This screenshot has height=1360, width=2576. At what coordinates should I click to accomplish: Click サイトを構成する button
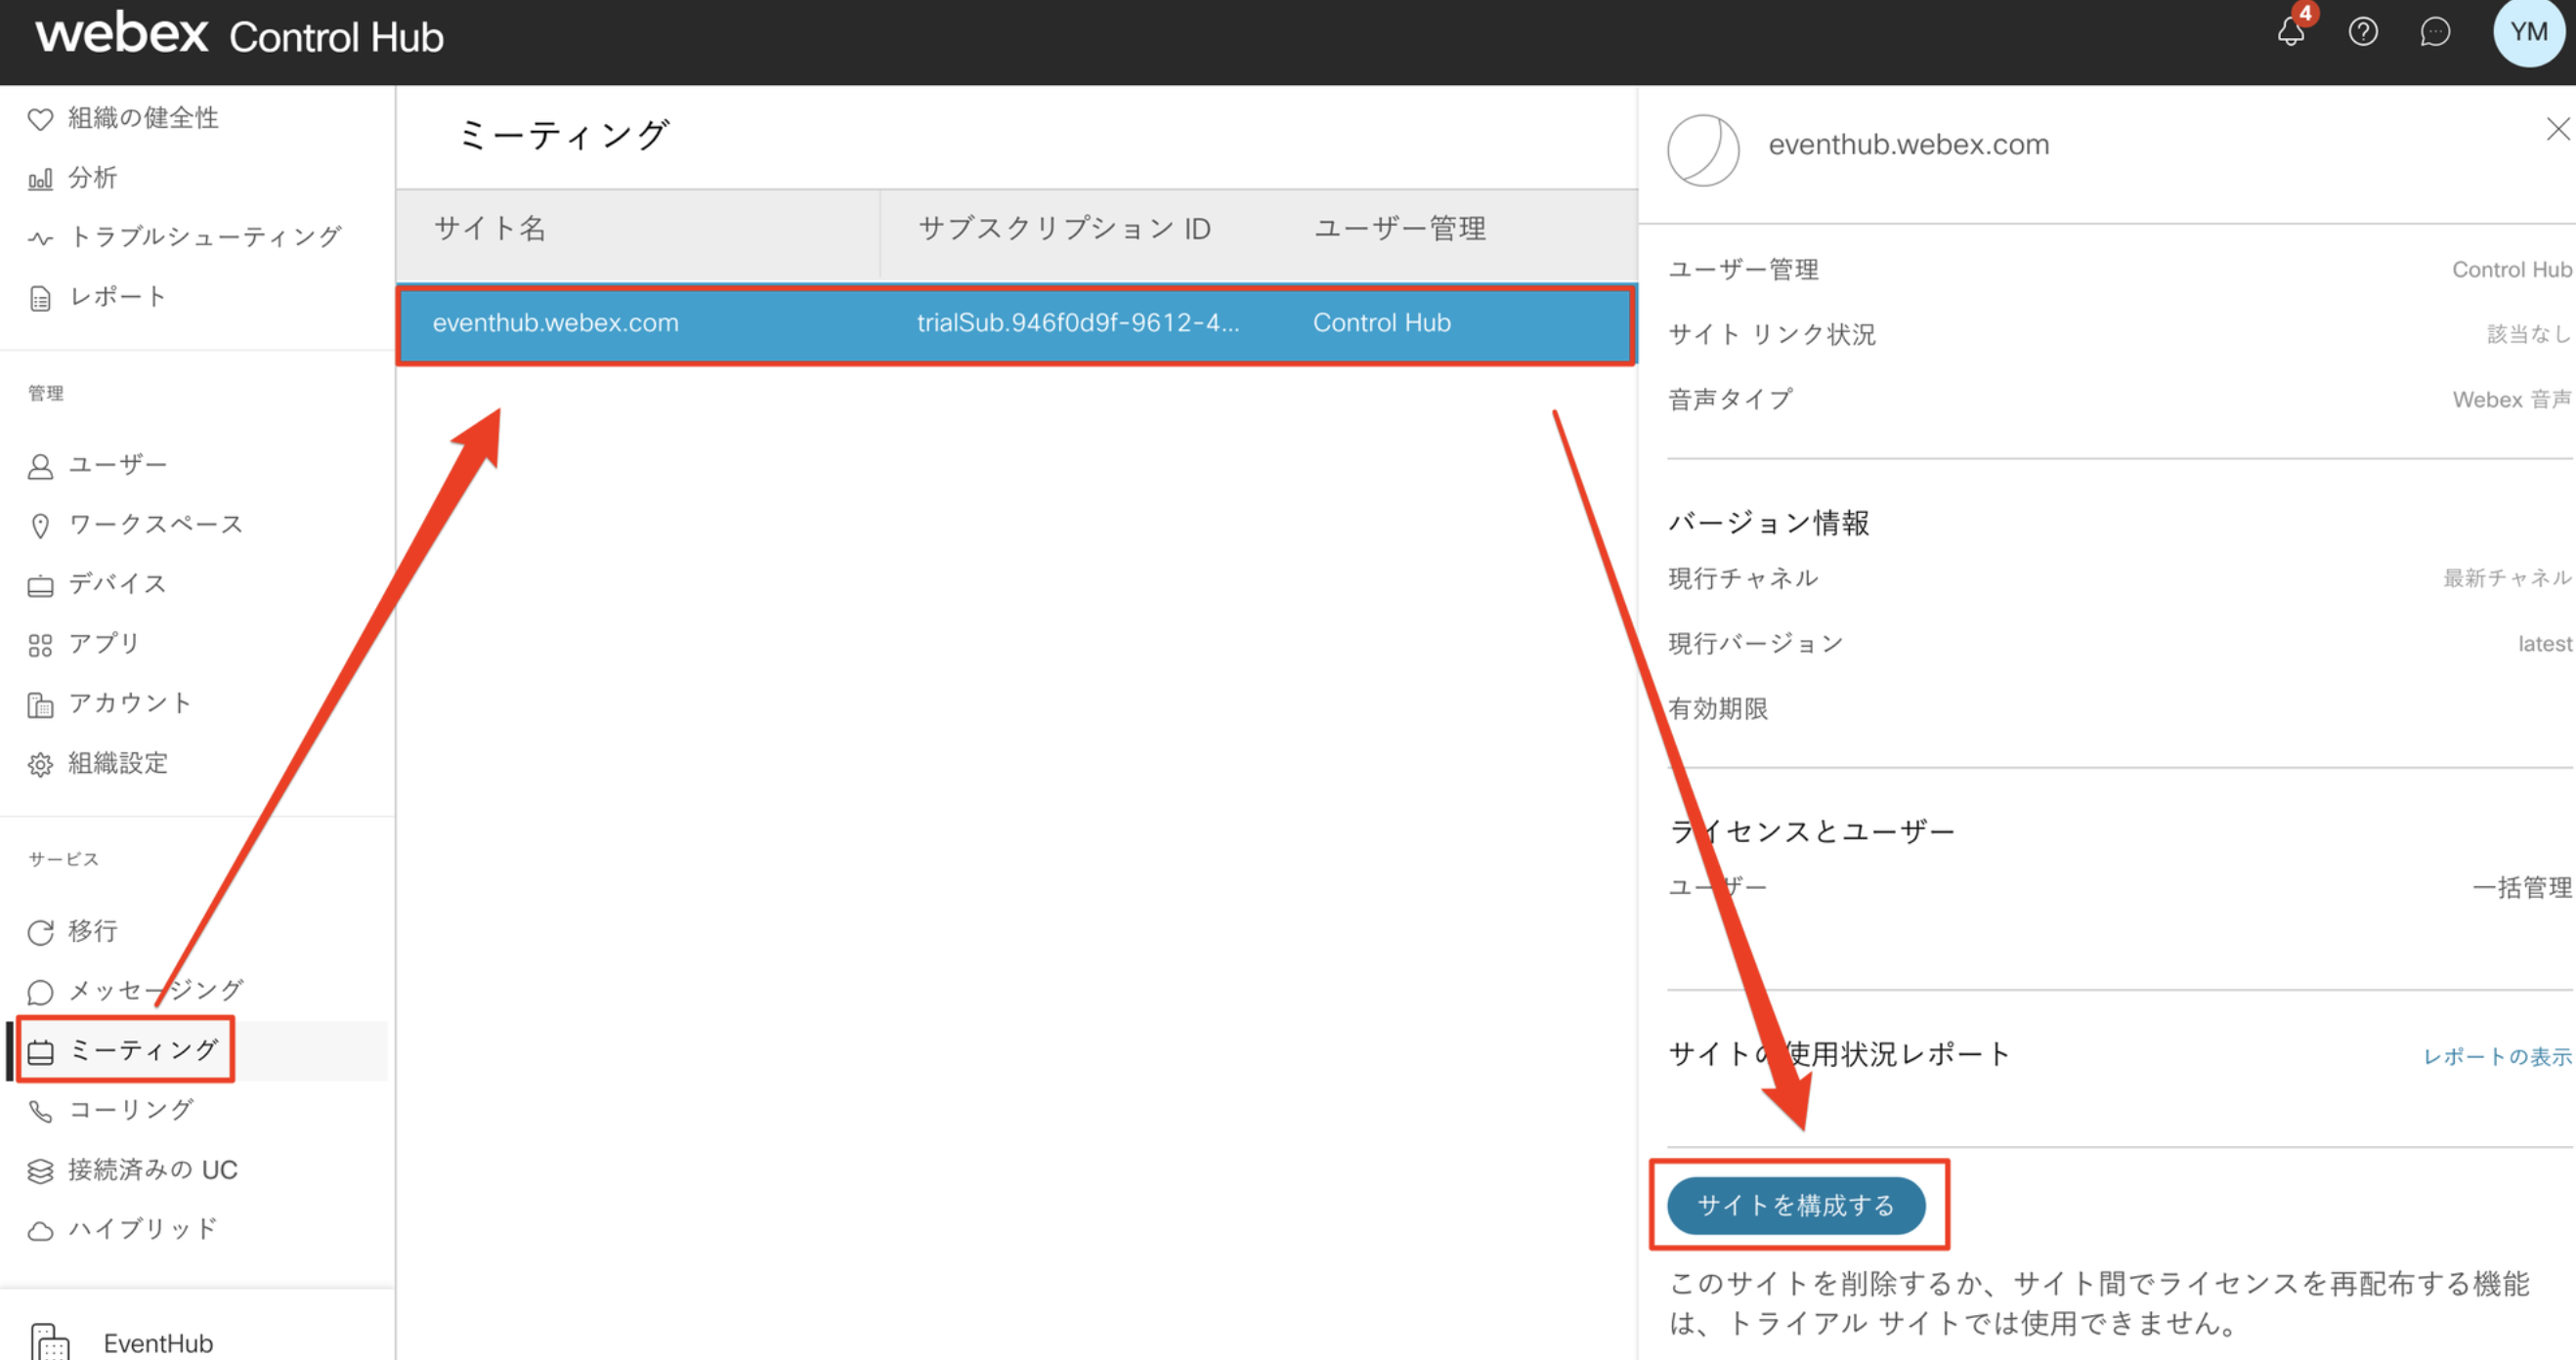1796,1206
